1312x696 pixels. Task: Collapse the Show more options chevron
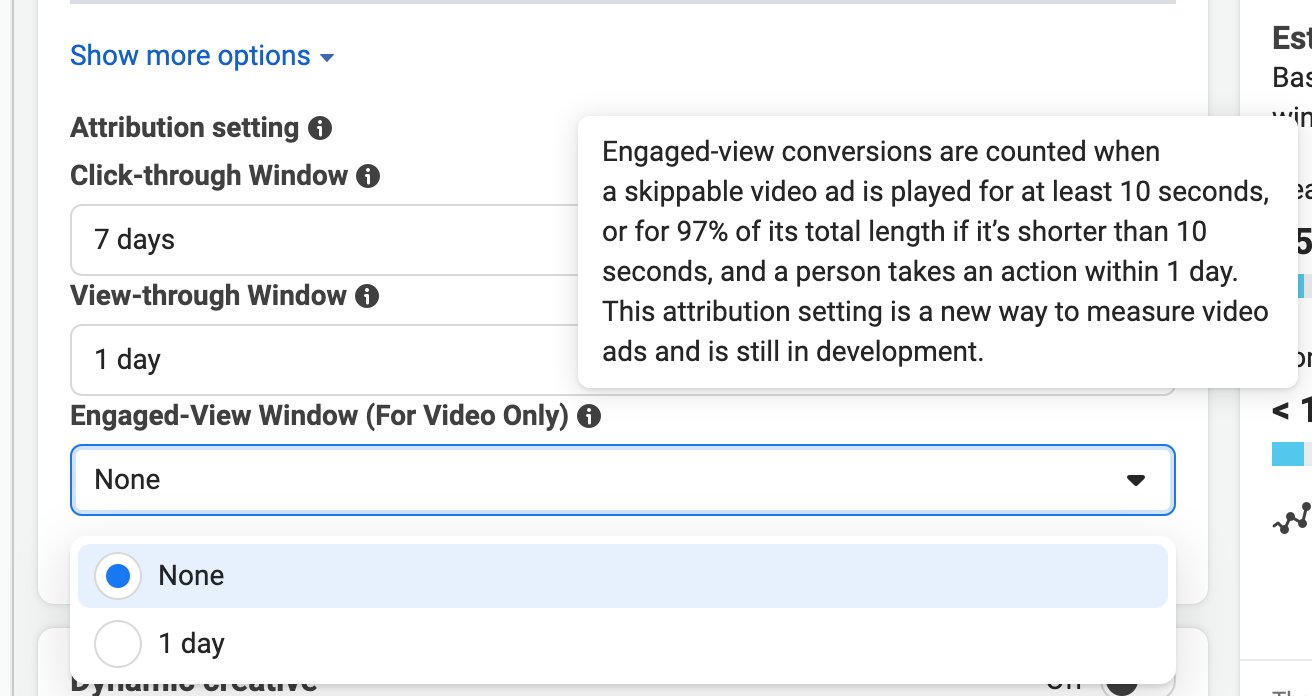pos(327,57)
